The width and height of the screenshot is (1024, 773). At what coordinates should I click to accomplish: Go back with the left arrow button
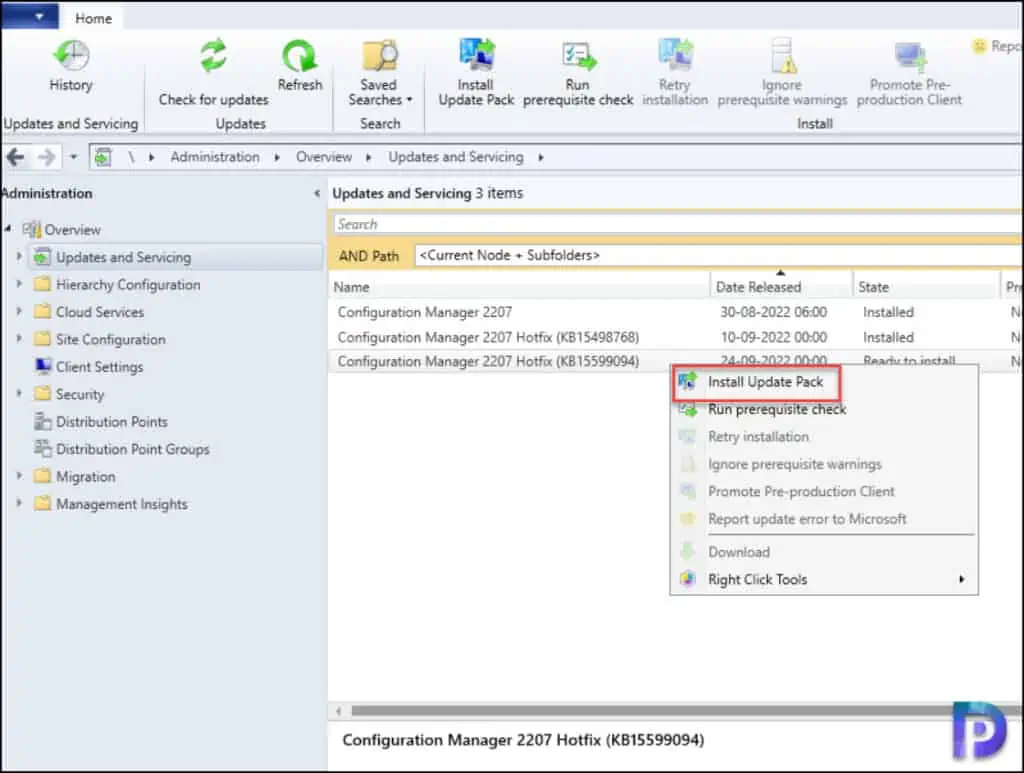click(x=16, y=157)
